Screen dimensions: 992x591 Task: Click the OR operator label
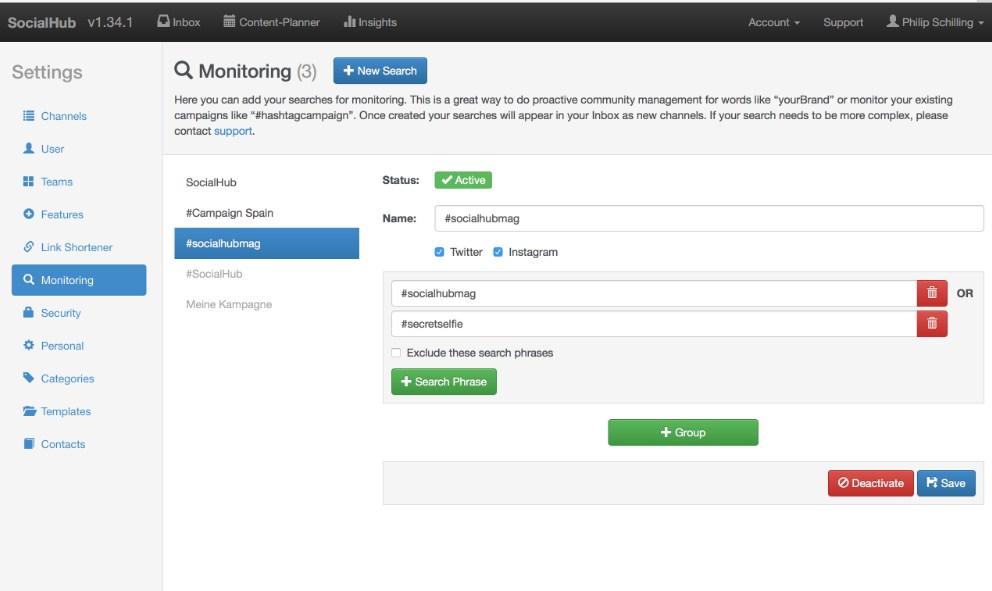pyautogui.click(x=965, y=293)
